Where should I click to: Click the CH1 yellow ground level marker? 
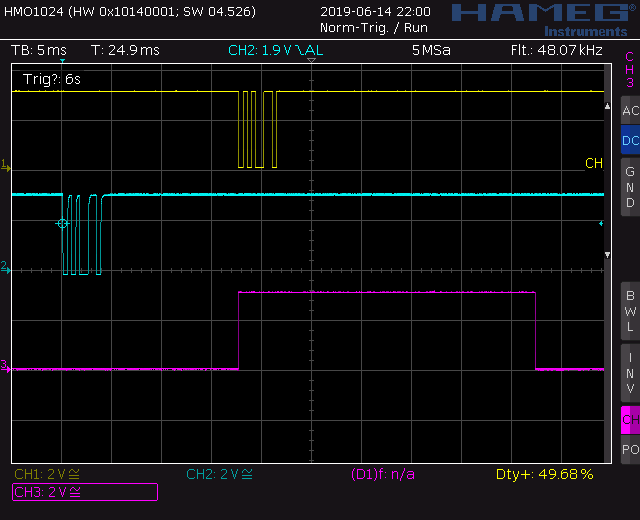click(5, 164)
